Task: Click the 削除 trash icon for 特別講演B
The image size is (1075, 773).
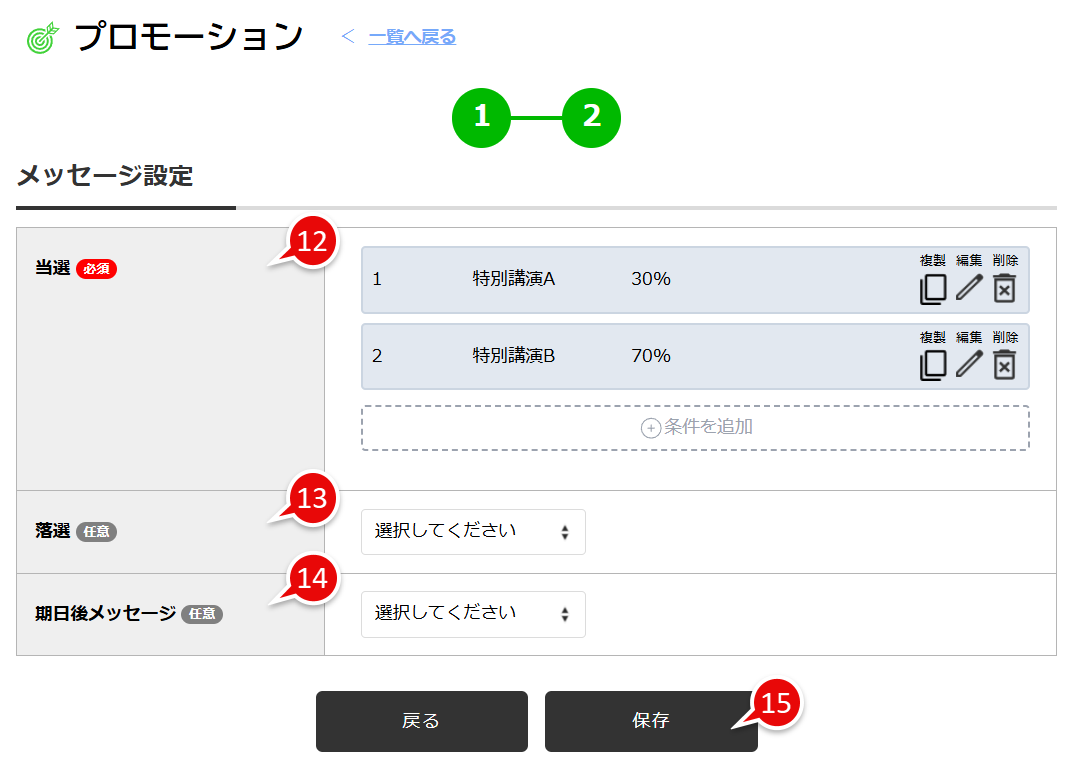Action: click(x=1004, y=366)
